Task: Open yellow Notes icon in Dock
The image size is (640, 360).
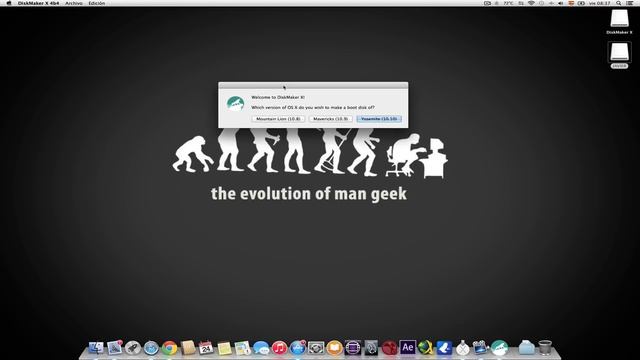Action: [x=224, y=348]
